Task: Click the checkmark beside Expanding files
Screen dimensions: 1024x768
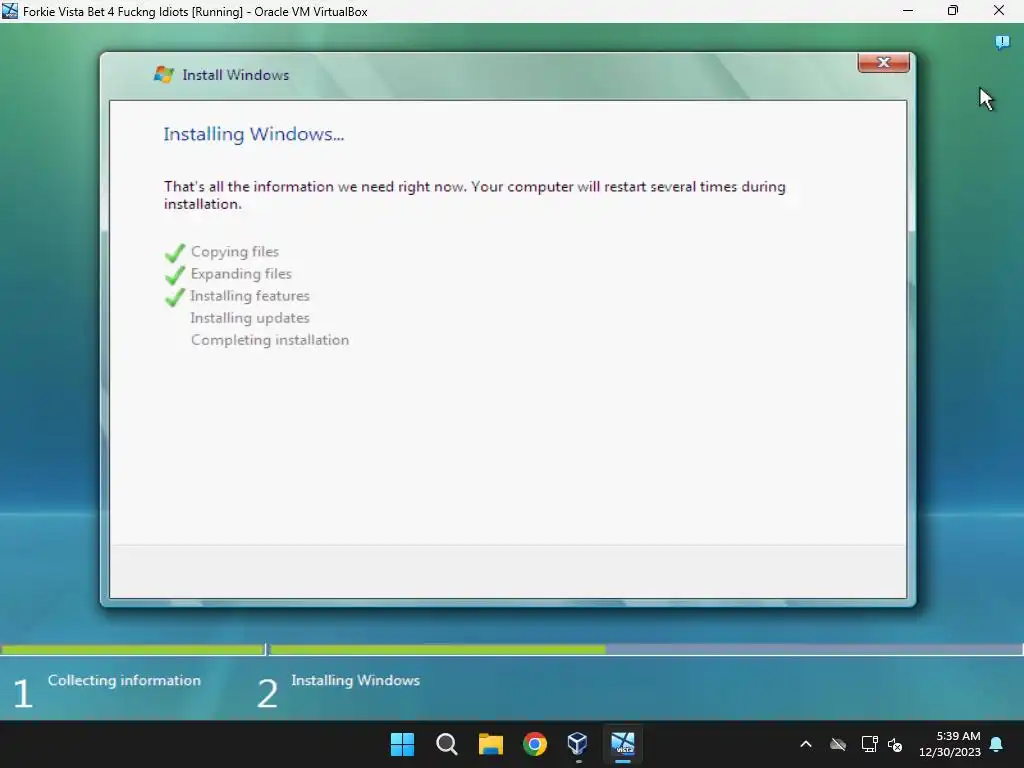Action: coord(175,275)
